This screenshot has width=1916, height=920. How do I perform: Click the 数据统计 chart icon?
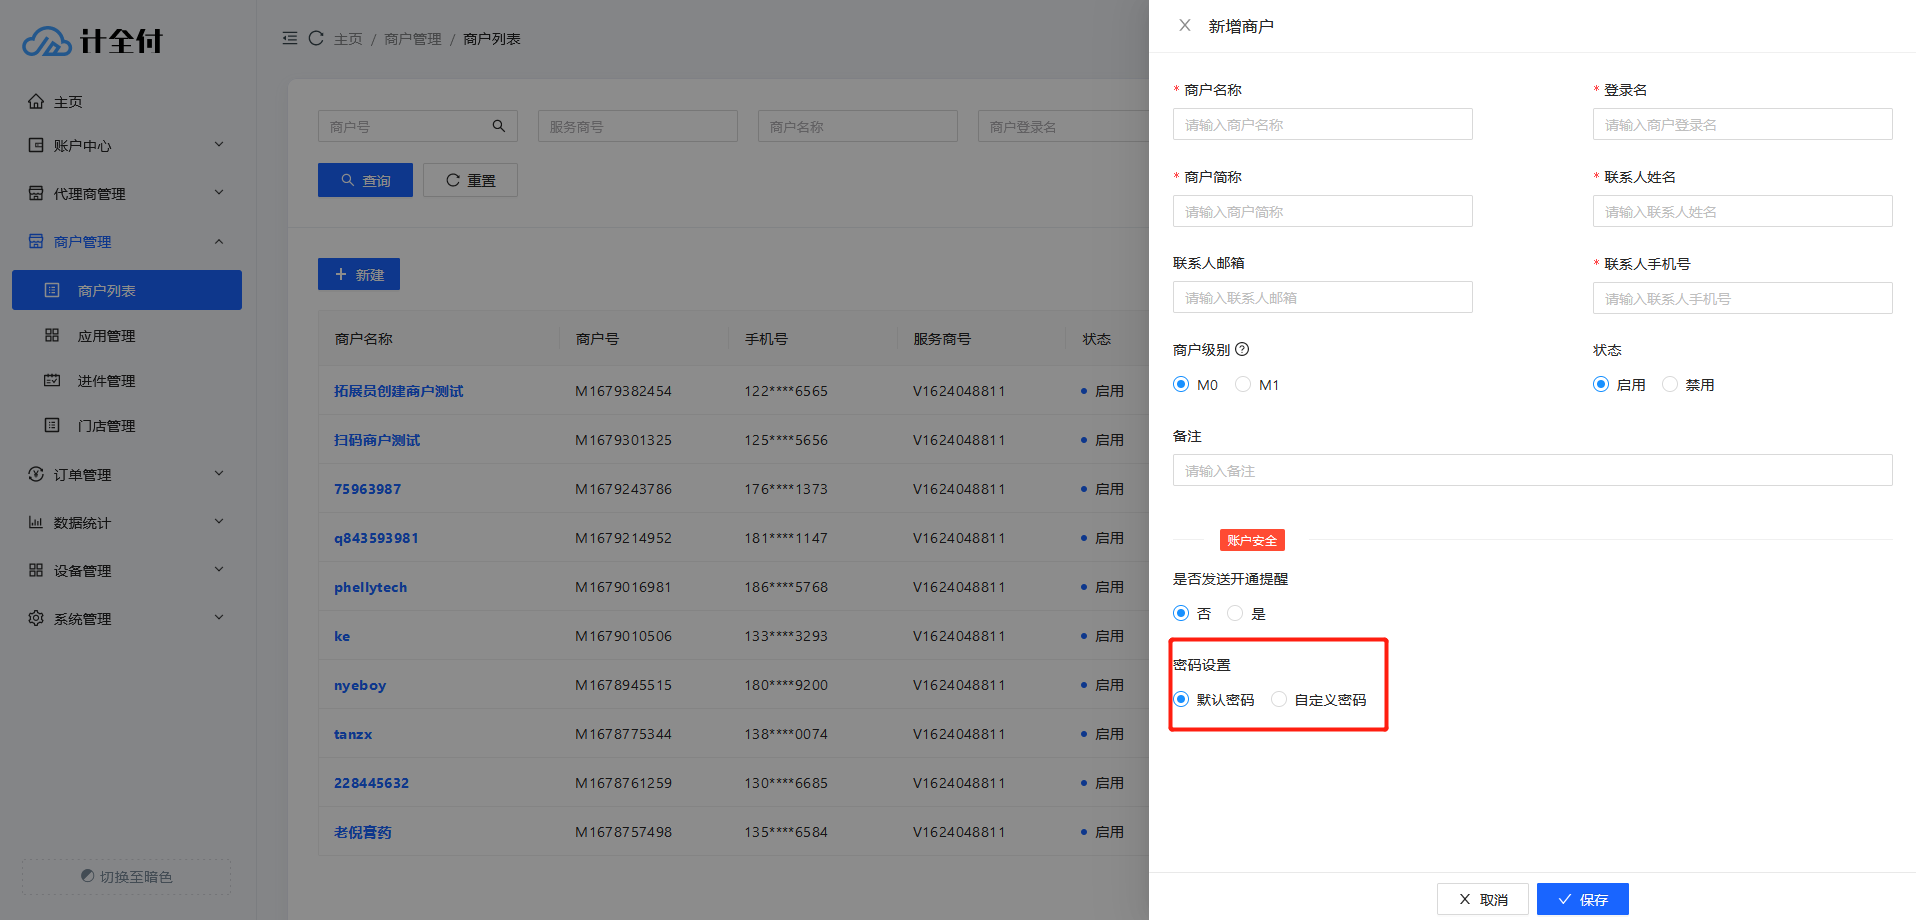pos(36,522)
